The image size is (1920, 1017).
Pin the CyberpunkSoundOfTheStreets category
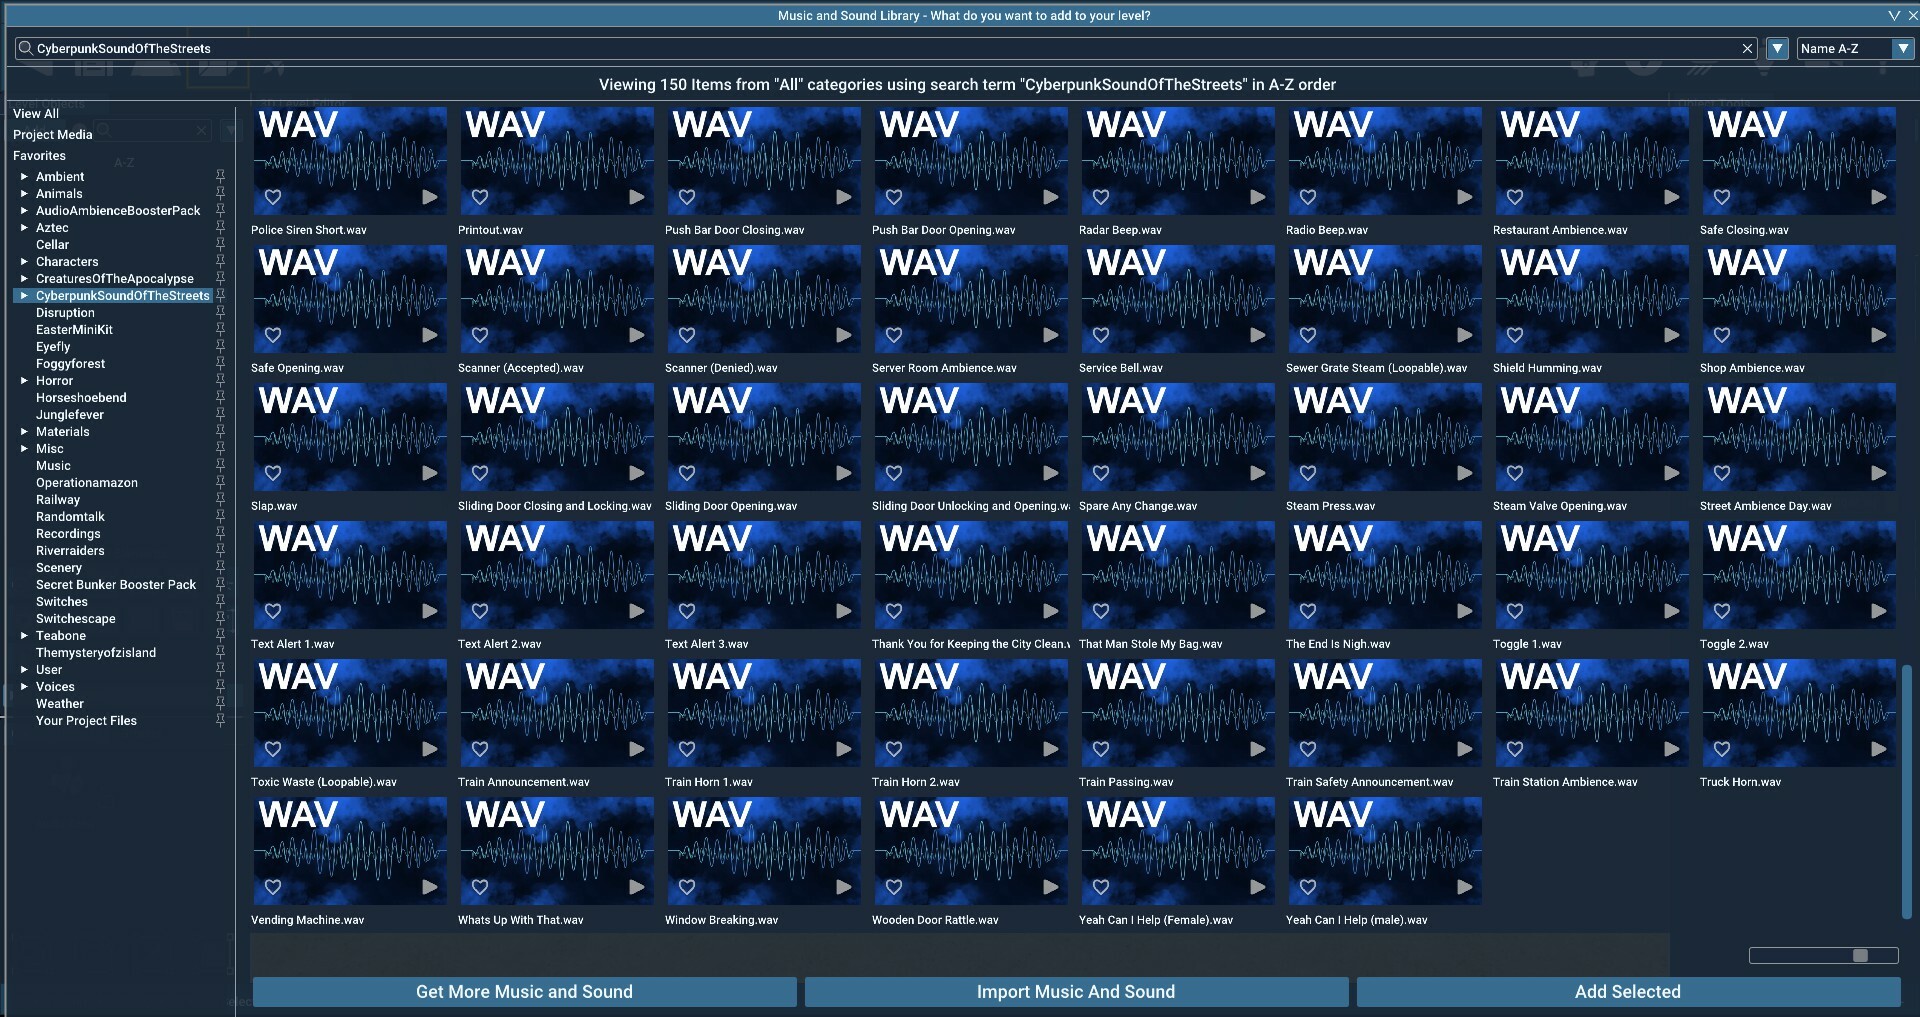click(221, 296)
